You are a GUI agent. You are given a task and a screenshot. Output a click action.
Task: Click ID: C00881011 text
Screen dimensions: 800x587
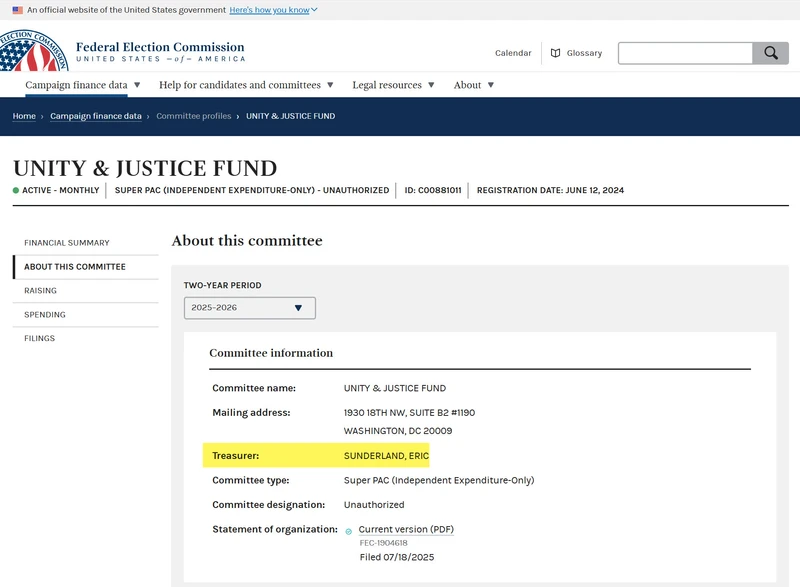(433, 190)
